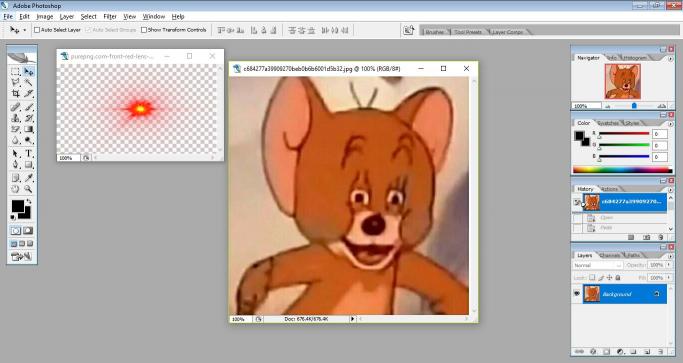Swap foreground and background colors
Screen dimensions: 683x363
coord(29,201)
